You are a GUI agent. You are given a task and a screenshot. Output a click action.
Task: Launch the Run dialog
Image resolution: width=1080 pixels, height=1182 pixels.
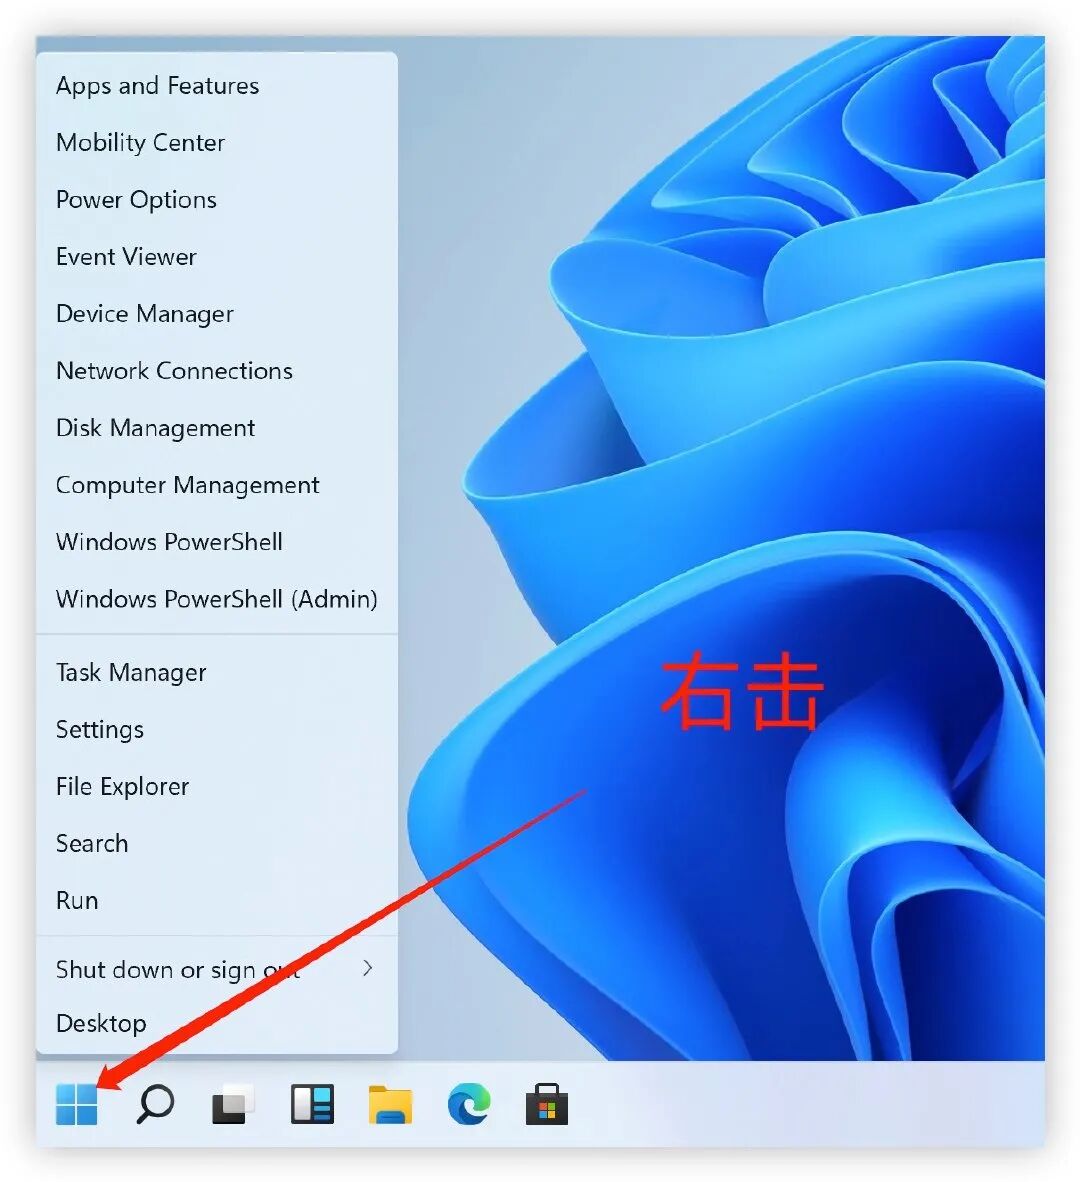tap(76, 900)
